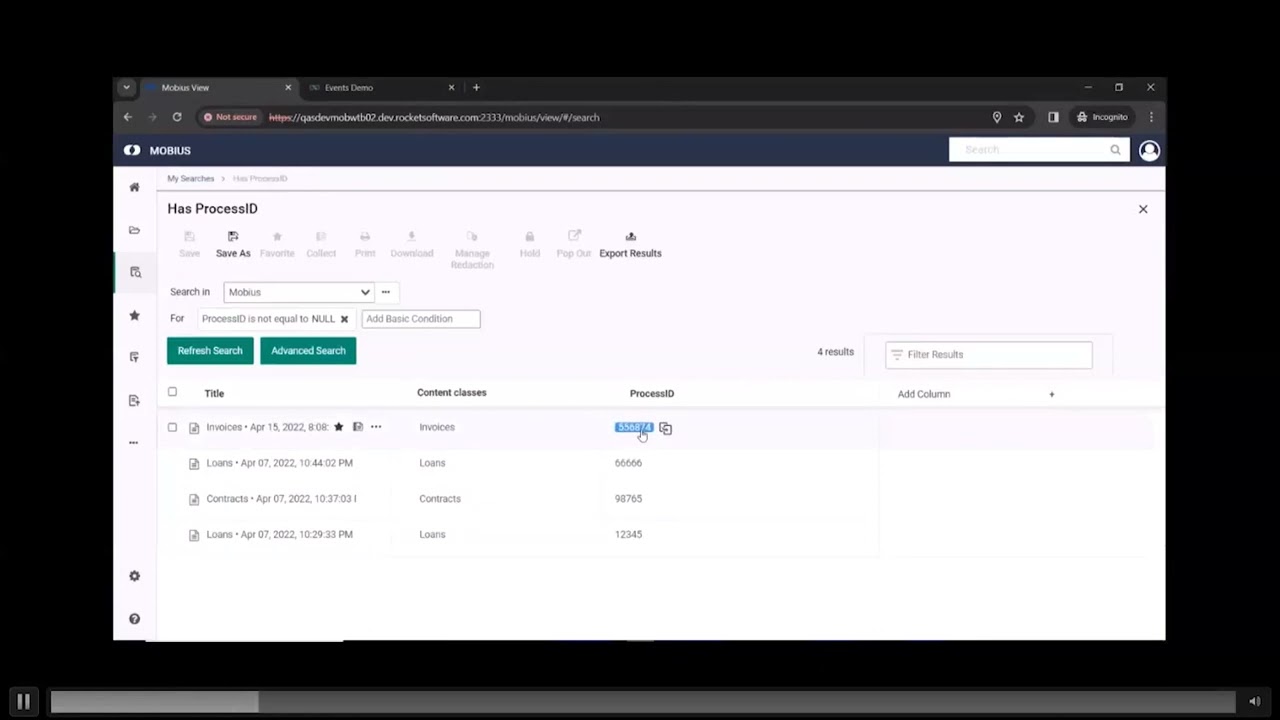Viewport: 1280px width, 720px height.
Task: Open Invoices Apr 15 2022 document
Action: [x=267, y=427]
